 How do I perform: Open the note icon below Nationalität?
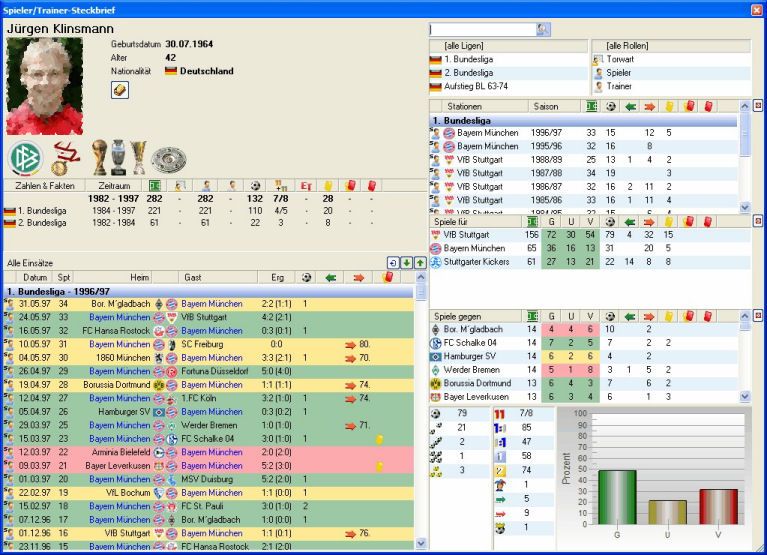pos(120,90)
